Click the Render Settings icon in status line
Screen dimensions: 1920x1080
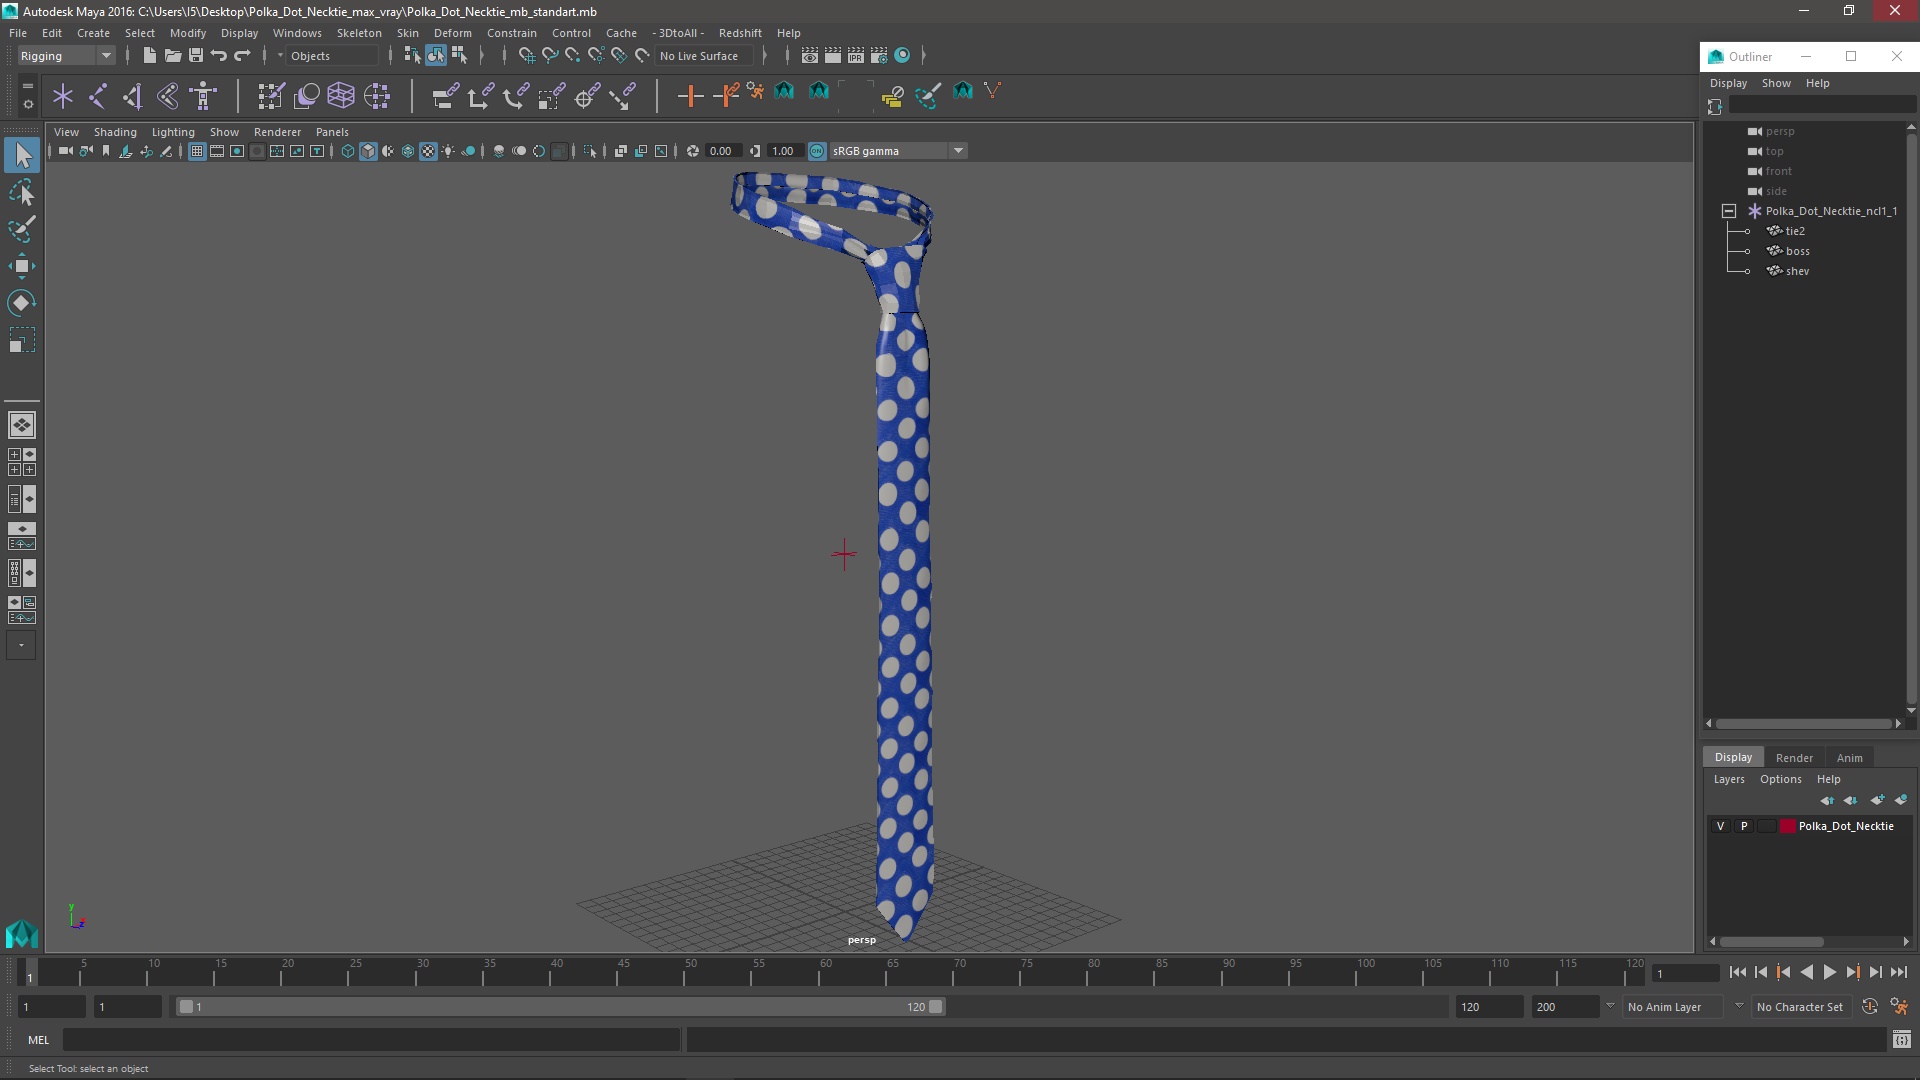pyautogui.click(x=879, y=56)
